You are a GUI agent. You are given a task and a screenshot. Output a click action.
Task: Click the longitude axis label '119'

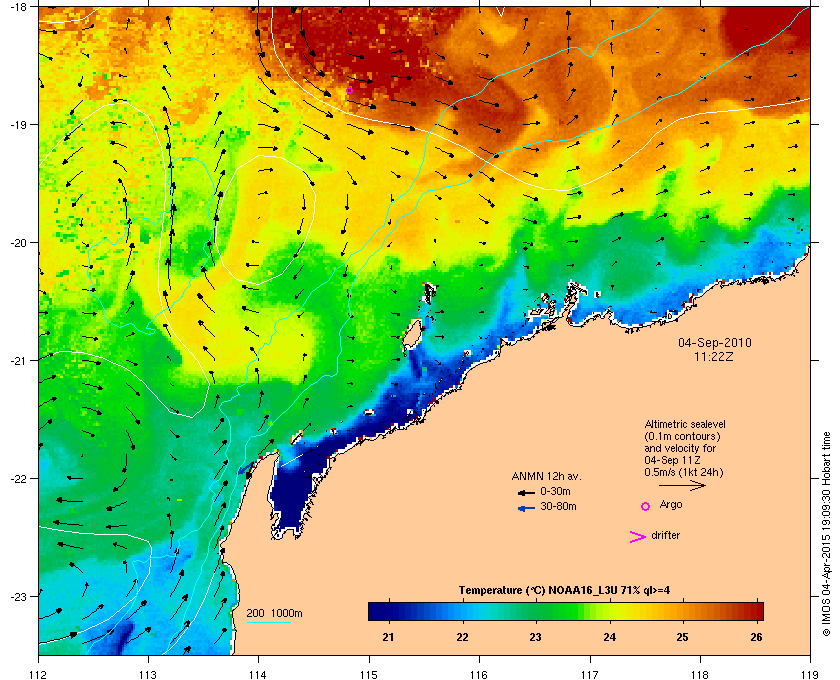coord(810,675)
